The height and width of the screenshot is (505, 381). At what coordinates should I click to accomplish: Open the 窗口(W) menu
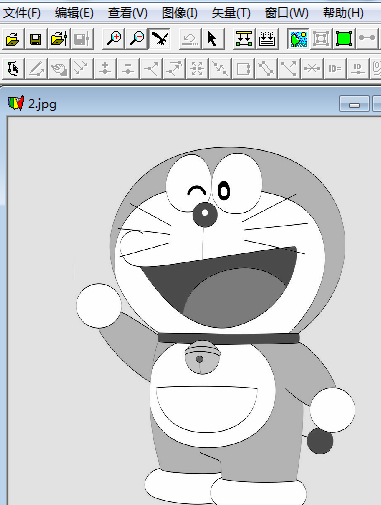pos(286,13)
